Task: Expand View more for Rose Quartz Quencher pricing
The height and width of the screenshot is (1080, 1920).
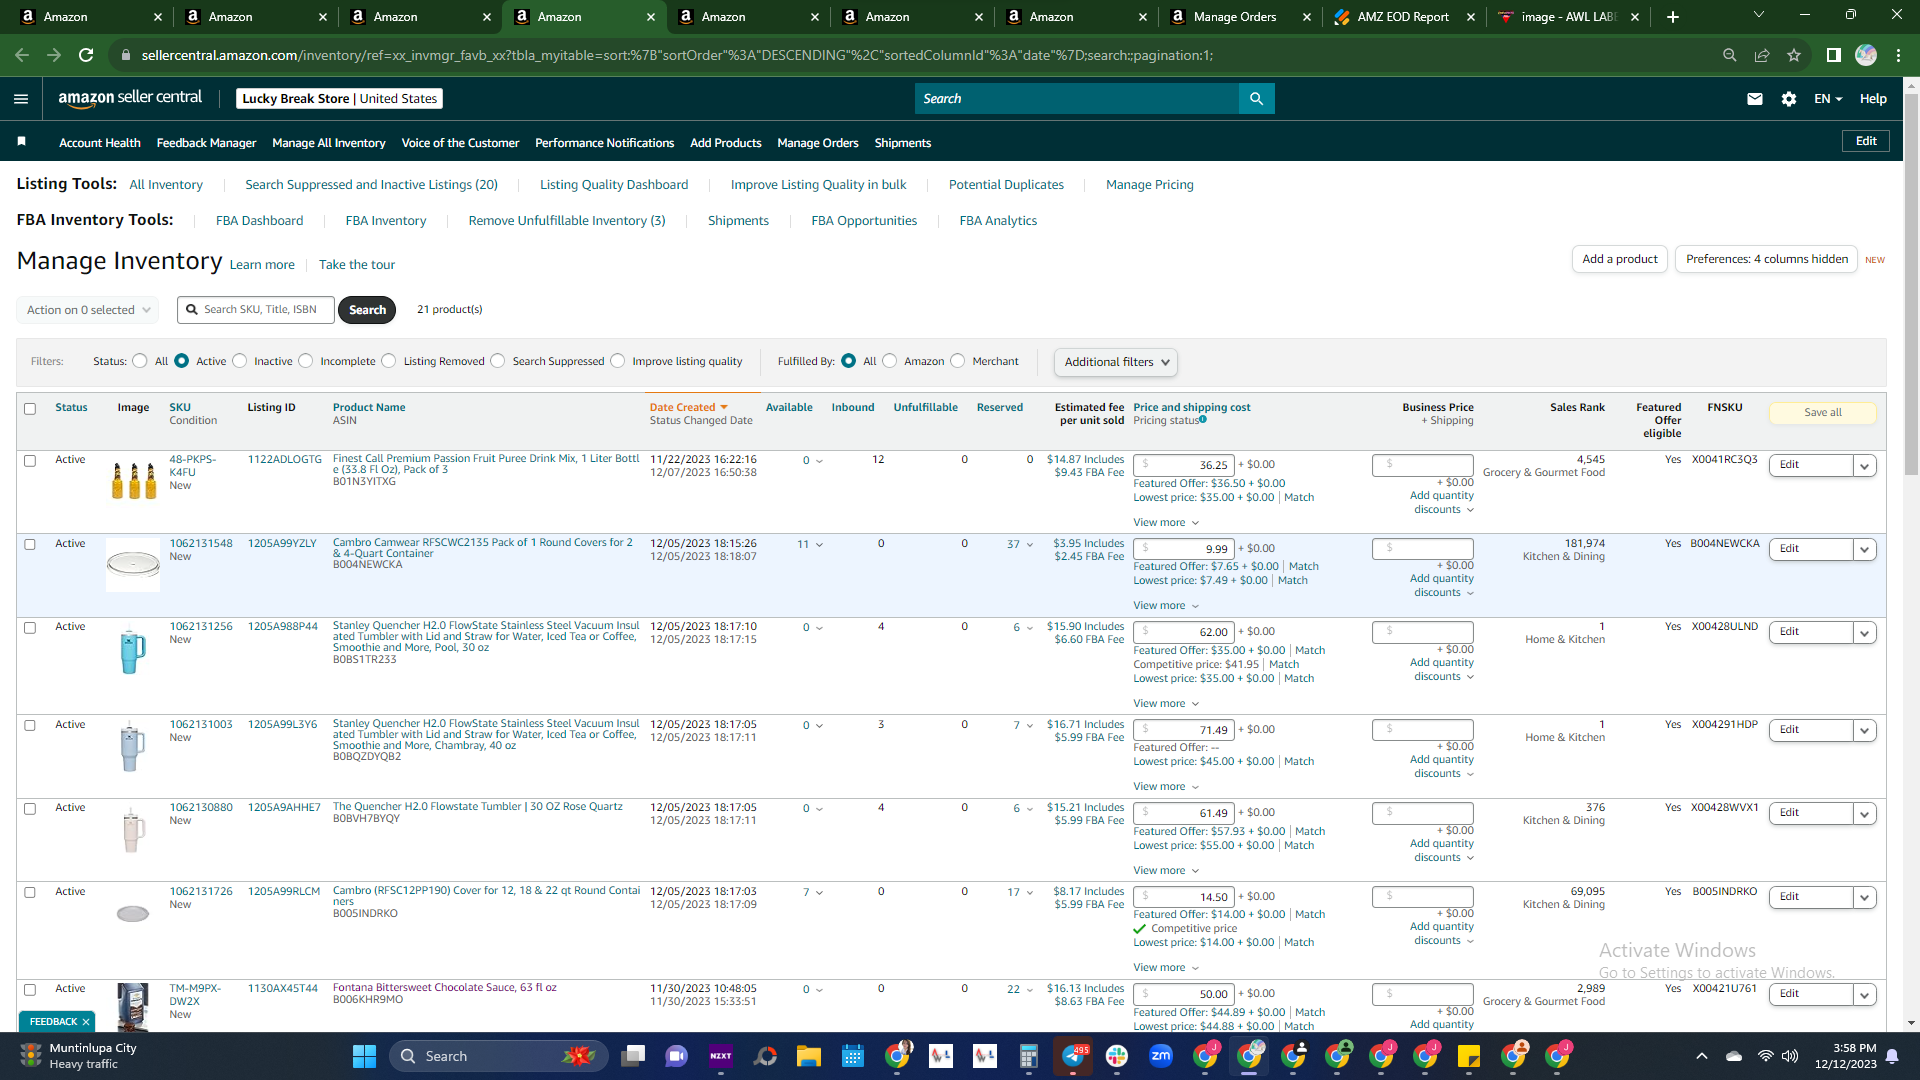Action: coord(1166,871)
